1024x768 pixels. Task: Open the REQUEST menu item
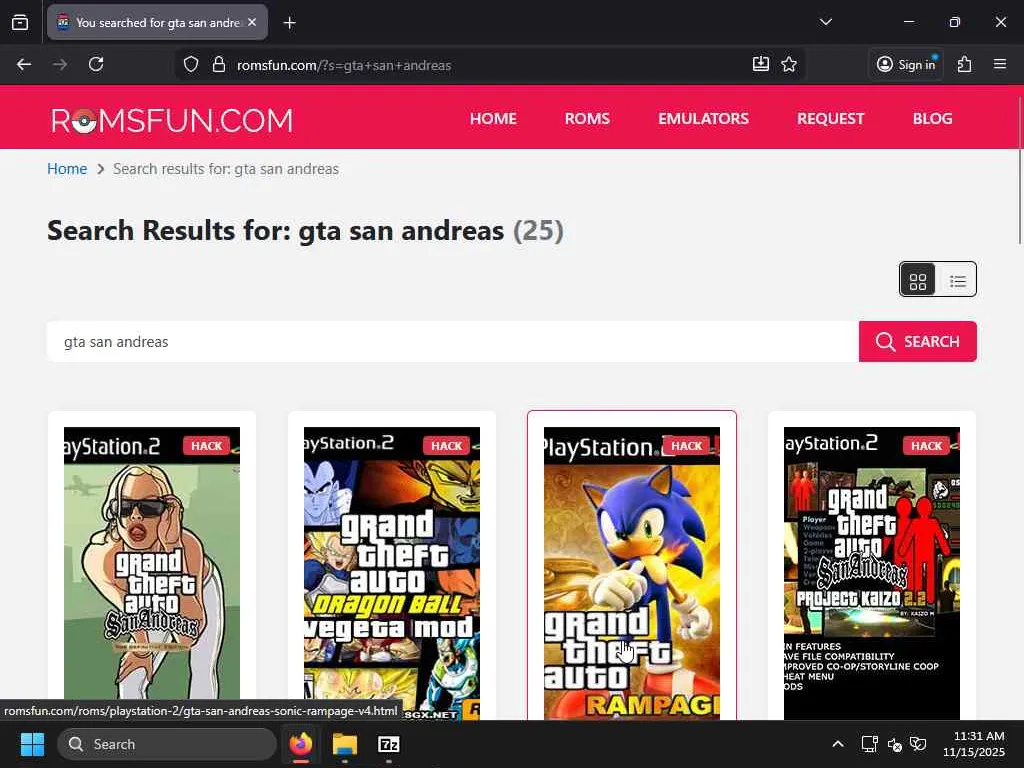(831, 119)
